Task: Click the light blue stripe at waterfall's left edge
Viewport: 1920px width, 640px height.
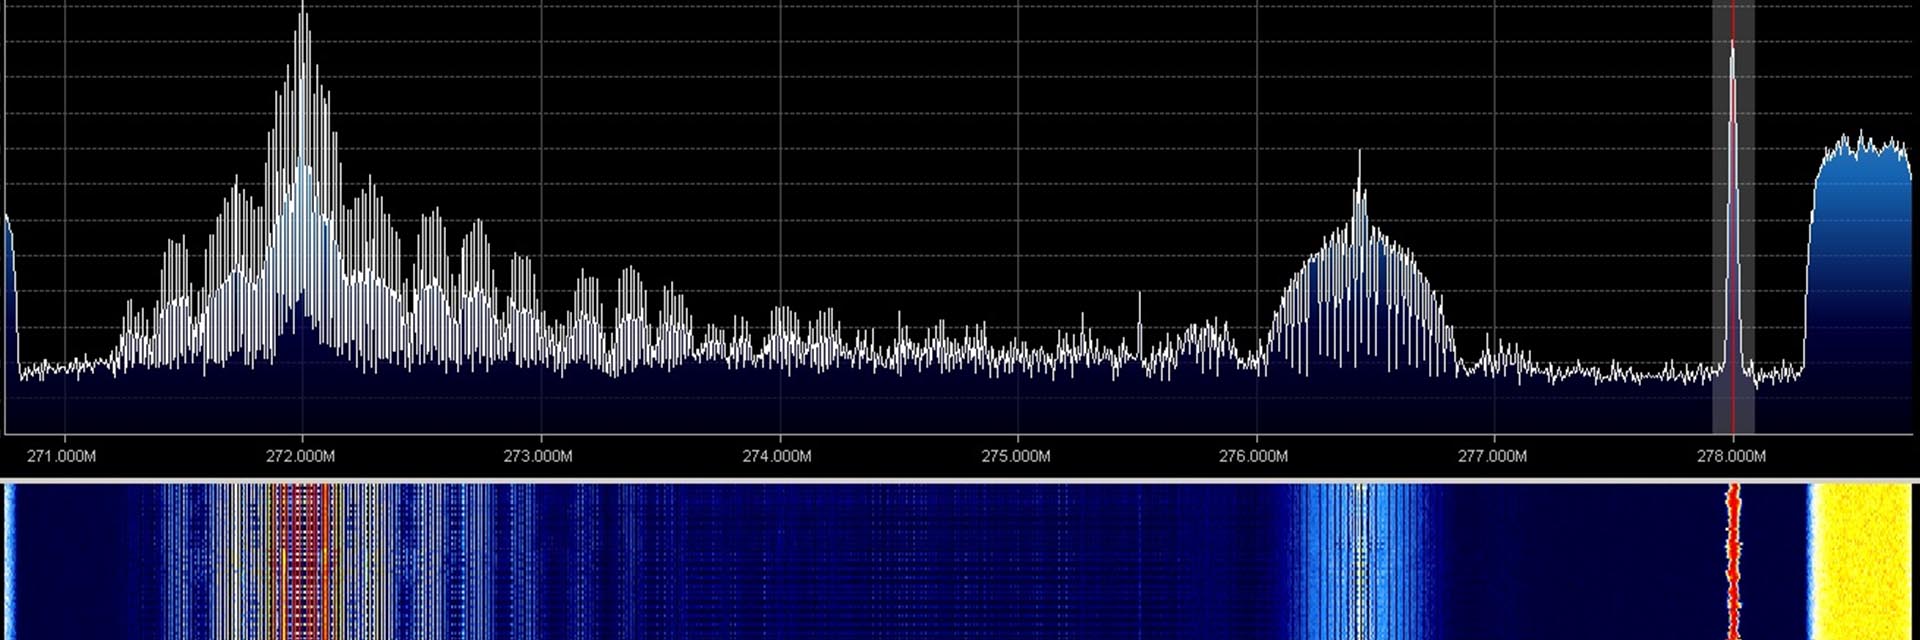Action: pos(9,560)
